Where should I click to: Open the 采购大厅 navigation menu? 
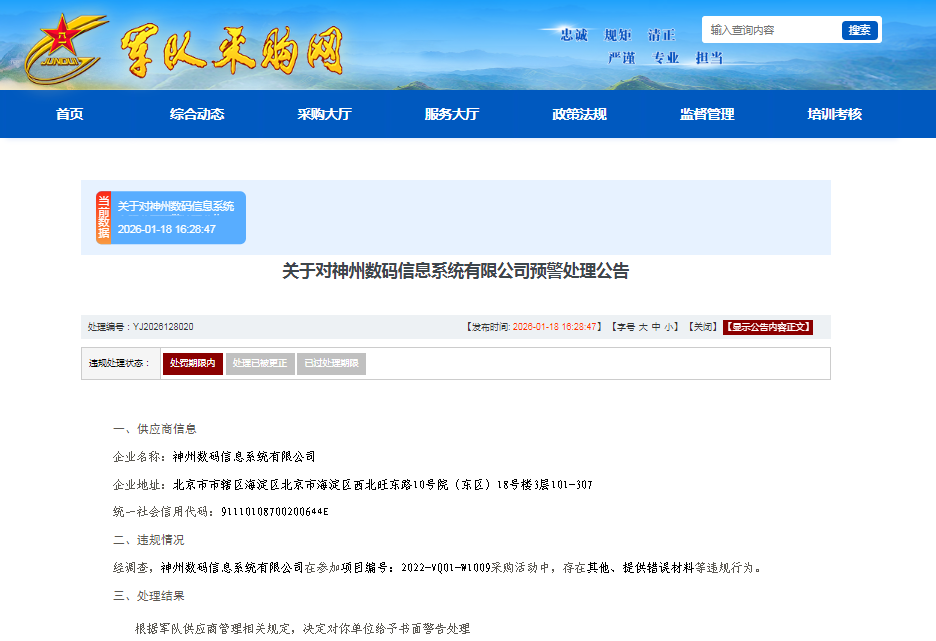tap(324, 114)
